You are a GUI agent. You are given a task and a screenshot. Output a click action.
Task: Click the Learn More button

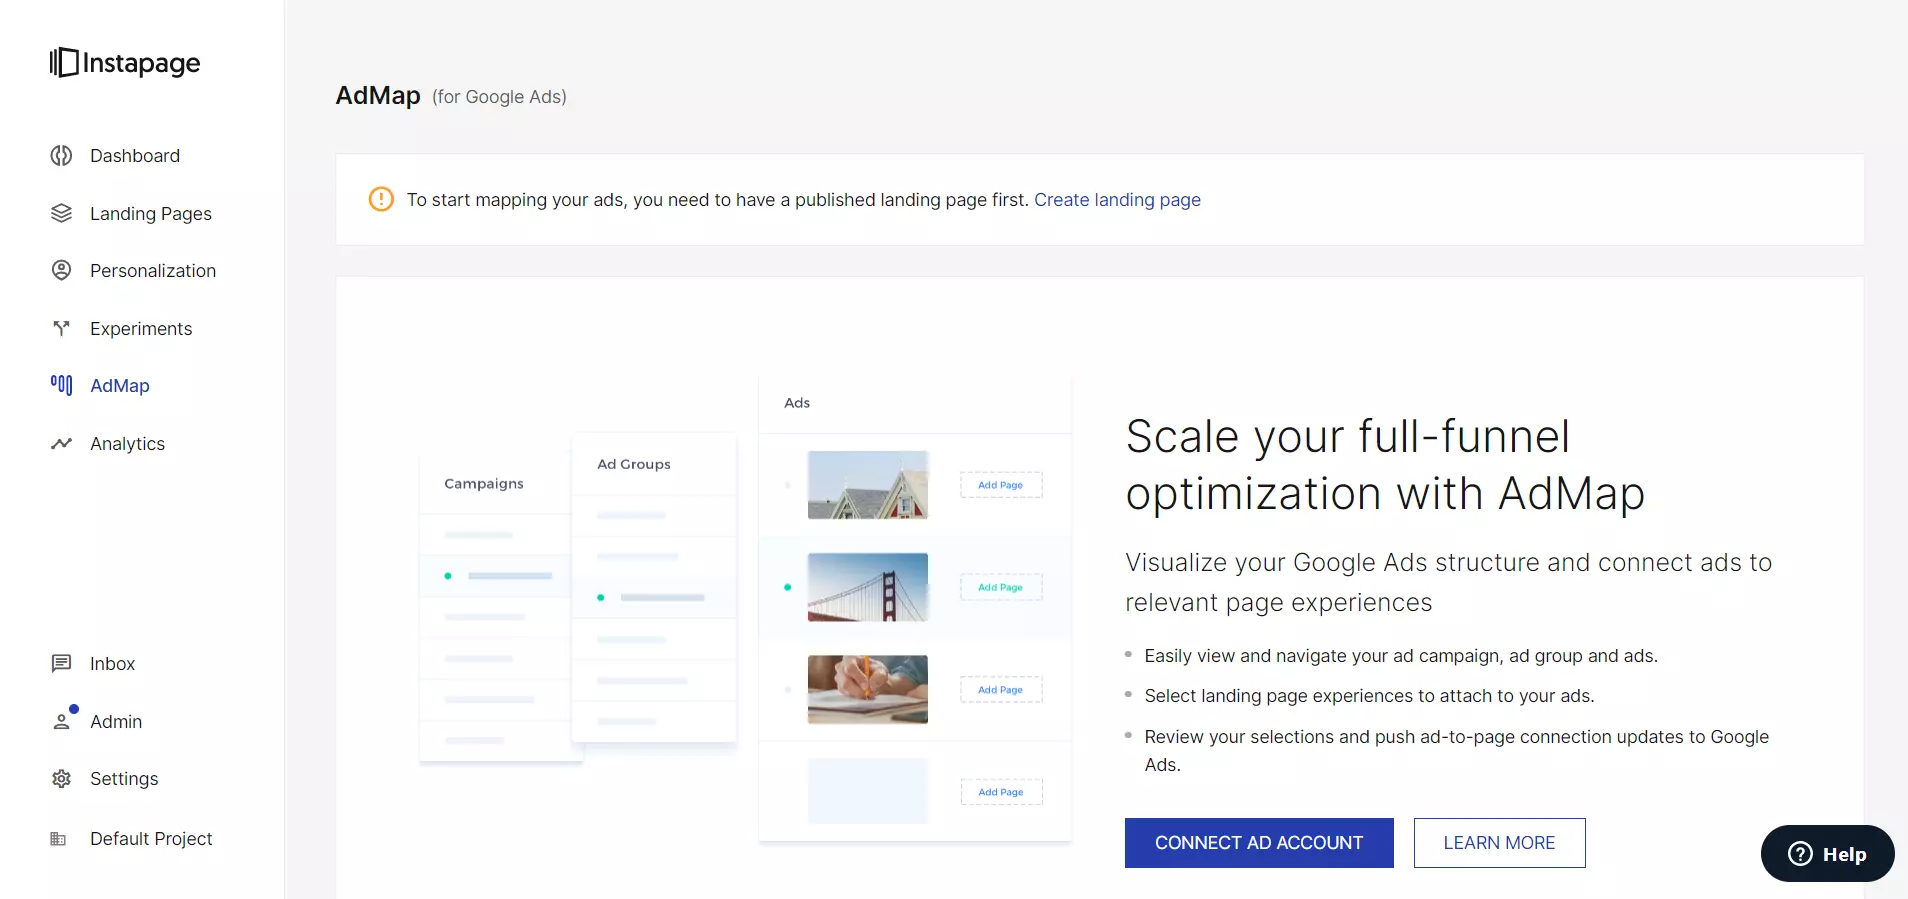(x=1498, y=843)
